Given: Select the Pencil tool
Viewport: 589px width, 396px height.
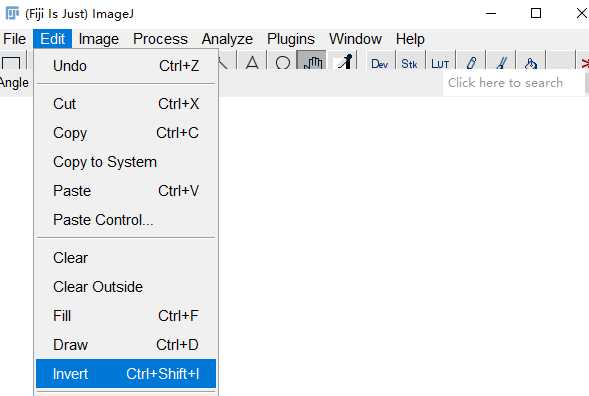Looking at the screenshot, I should (x=471, y=62).
